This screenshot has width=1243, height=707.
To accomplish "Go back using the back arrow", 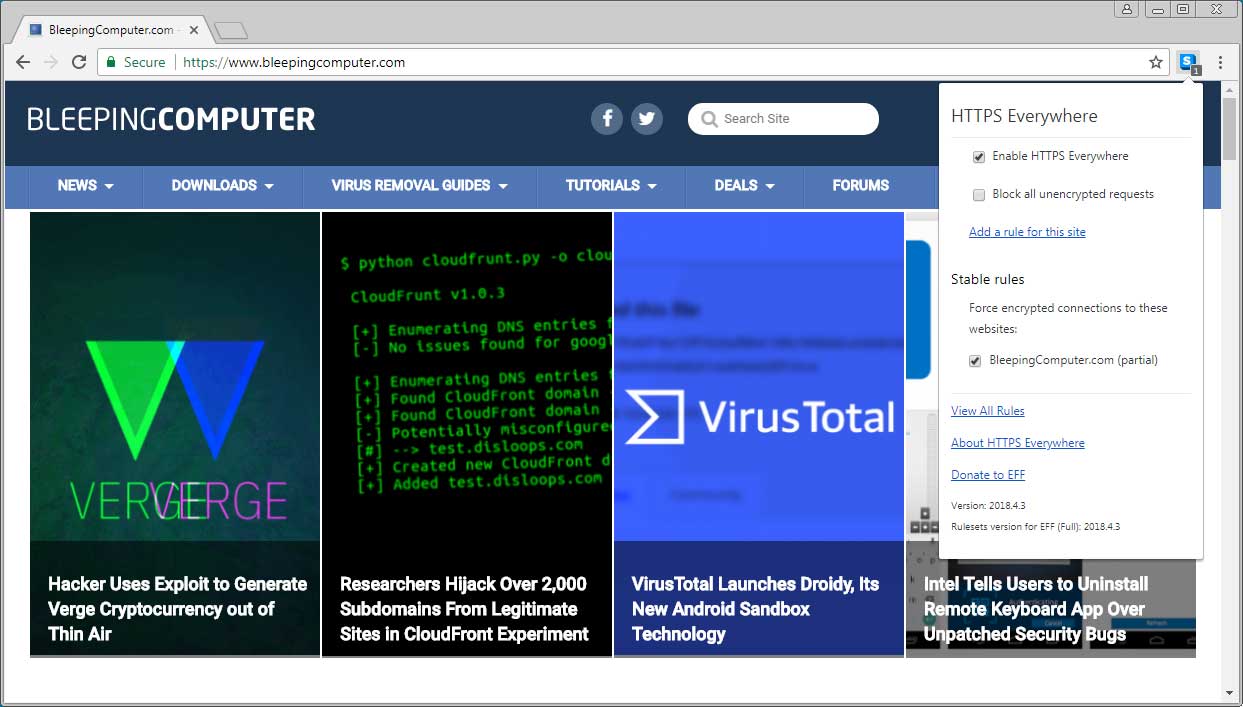I will (x=23, y=63).
